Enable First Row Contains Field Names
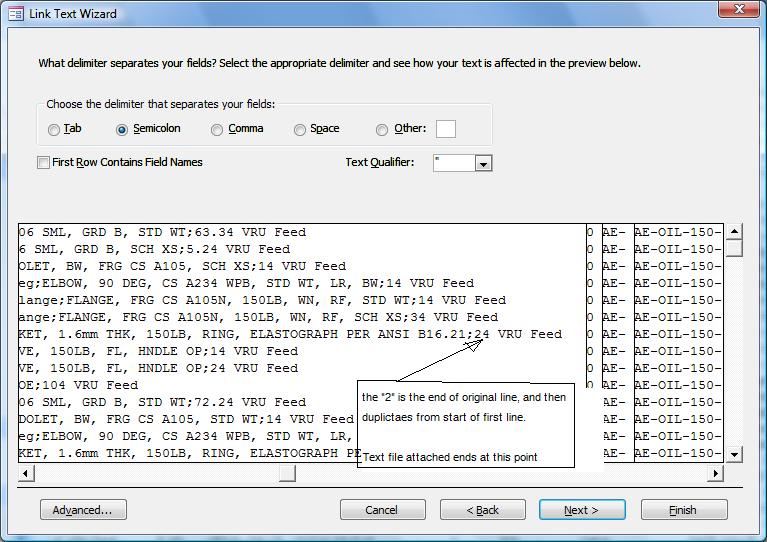Image resolution: width=767 pixels, height=542 pixels. coord(44,162)
